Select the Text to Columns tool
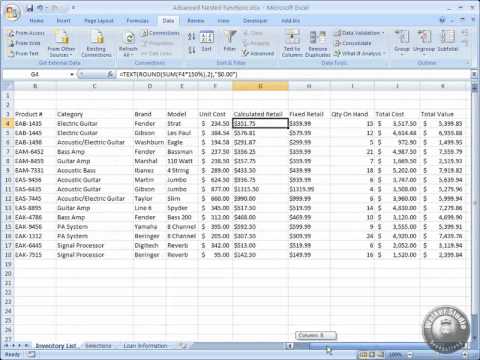 click(292, 43)
